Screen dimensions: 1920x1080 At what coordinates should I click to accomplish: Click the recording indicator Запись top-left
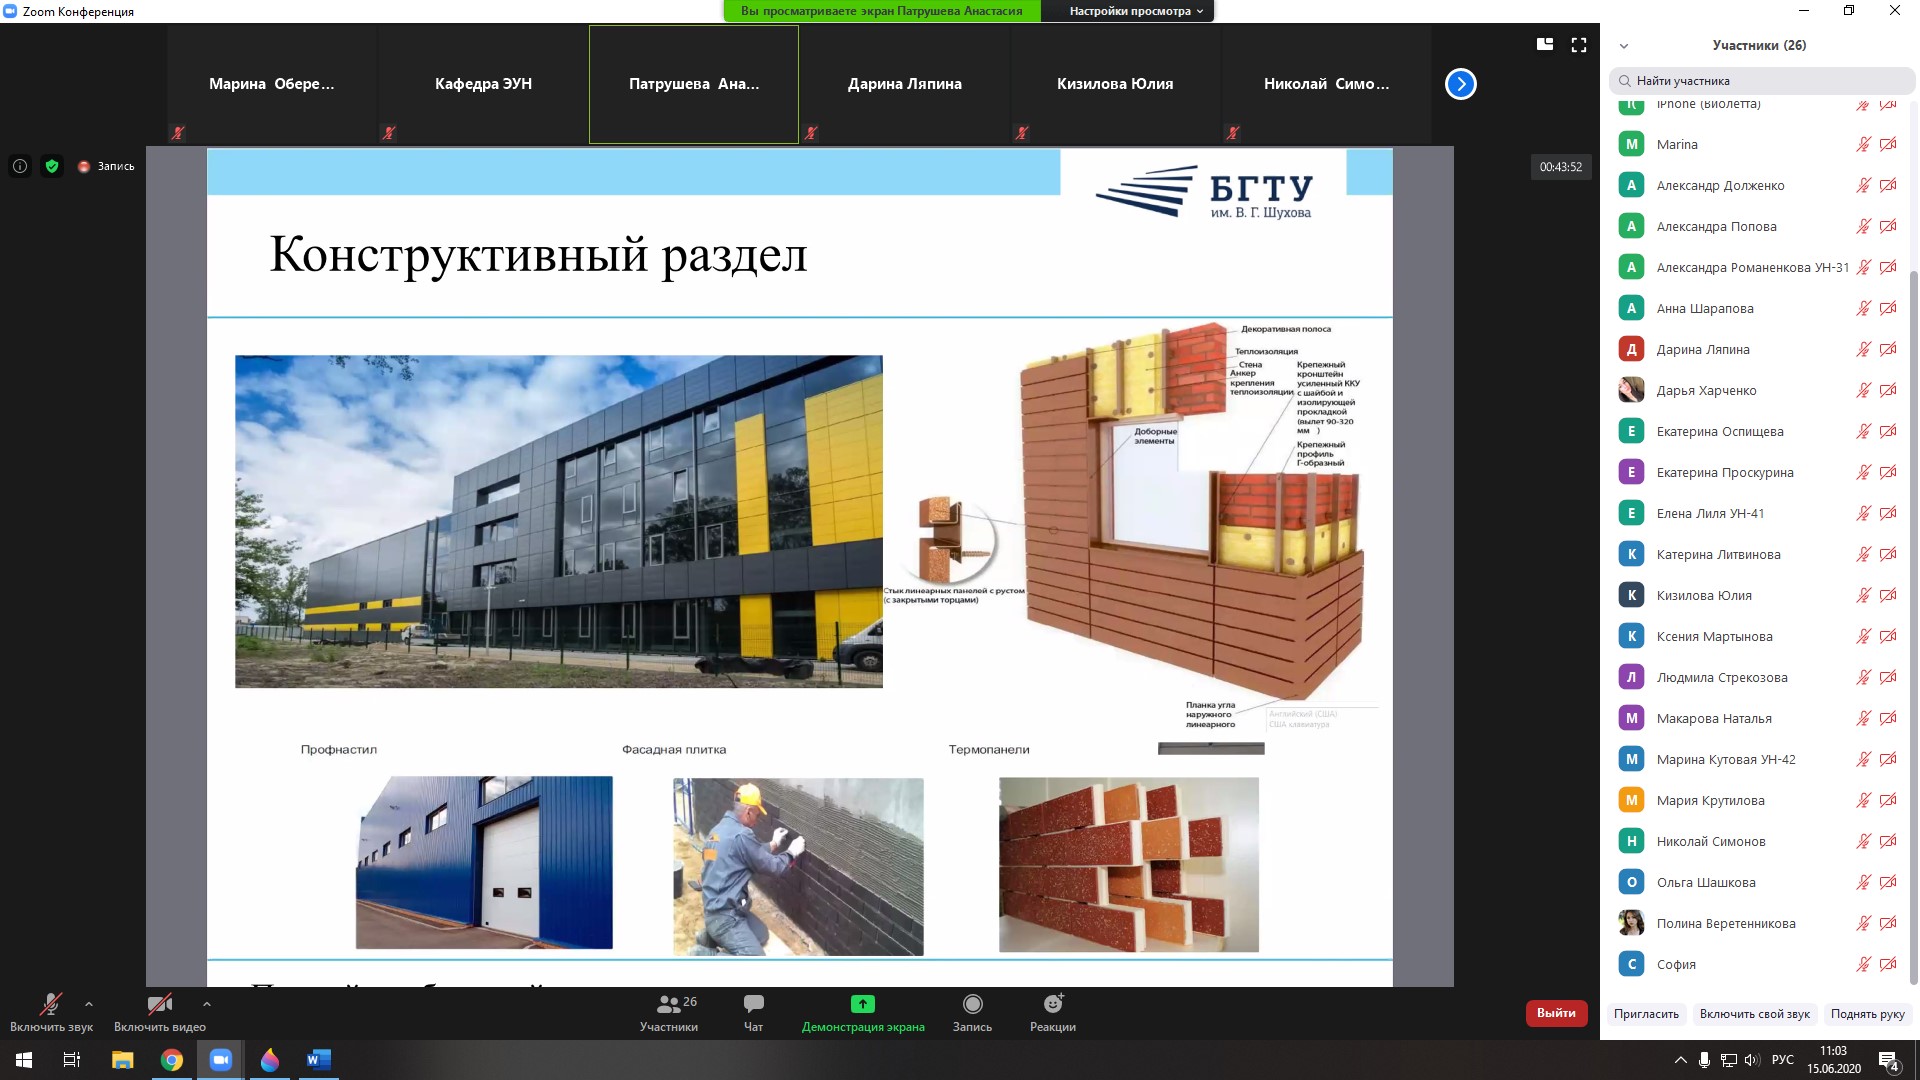click(106, 166)
